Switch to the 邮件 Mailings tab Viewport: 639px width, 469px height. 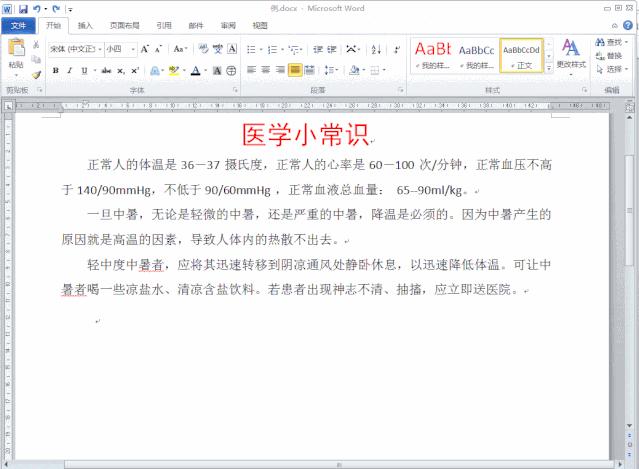pos(196,26)
